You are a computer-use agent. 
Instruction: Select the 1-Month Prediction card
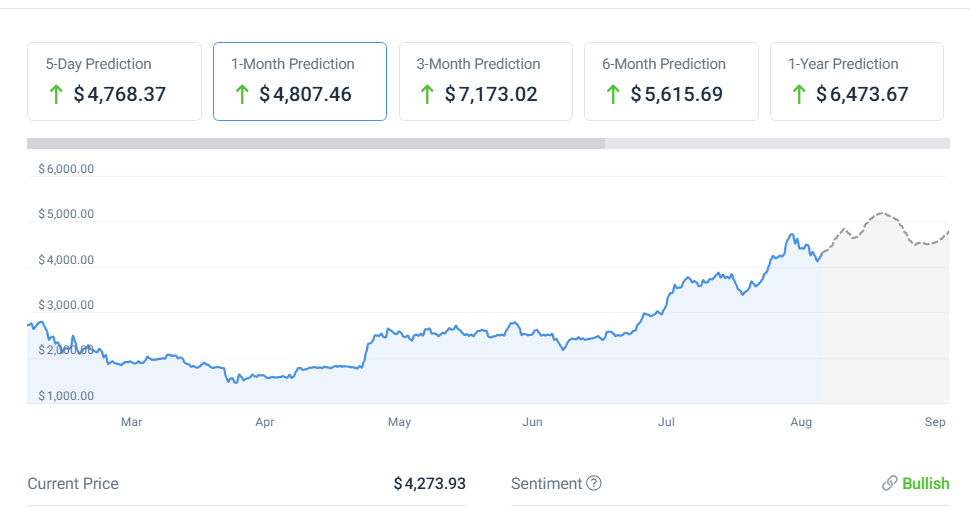pyautogui.click(x=300, y=81)
